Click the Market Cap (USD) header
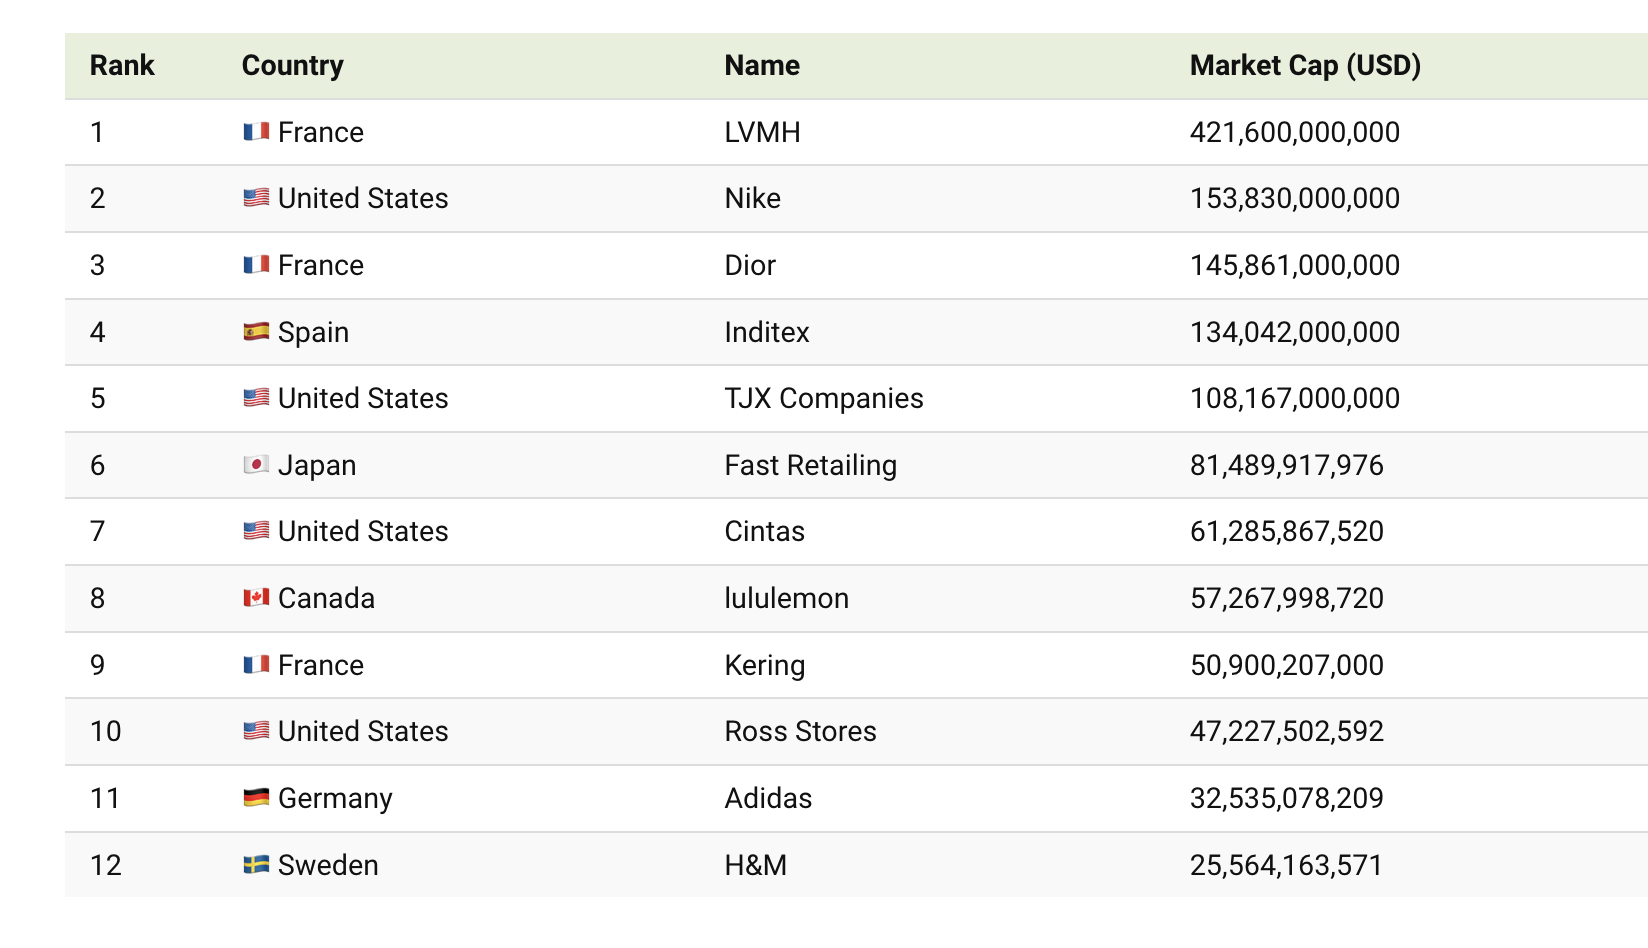Image resolution: width=1648 pixels, height=948 pixels. [x=1305, y=66]
